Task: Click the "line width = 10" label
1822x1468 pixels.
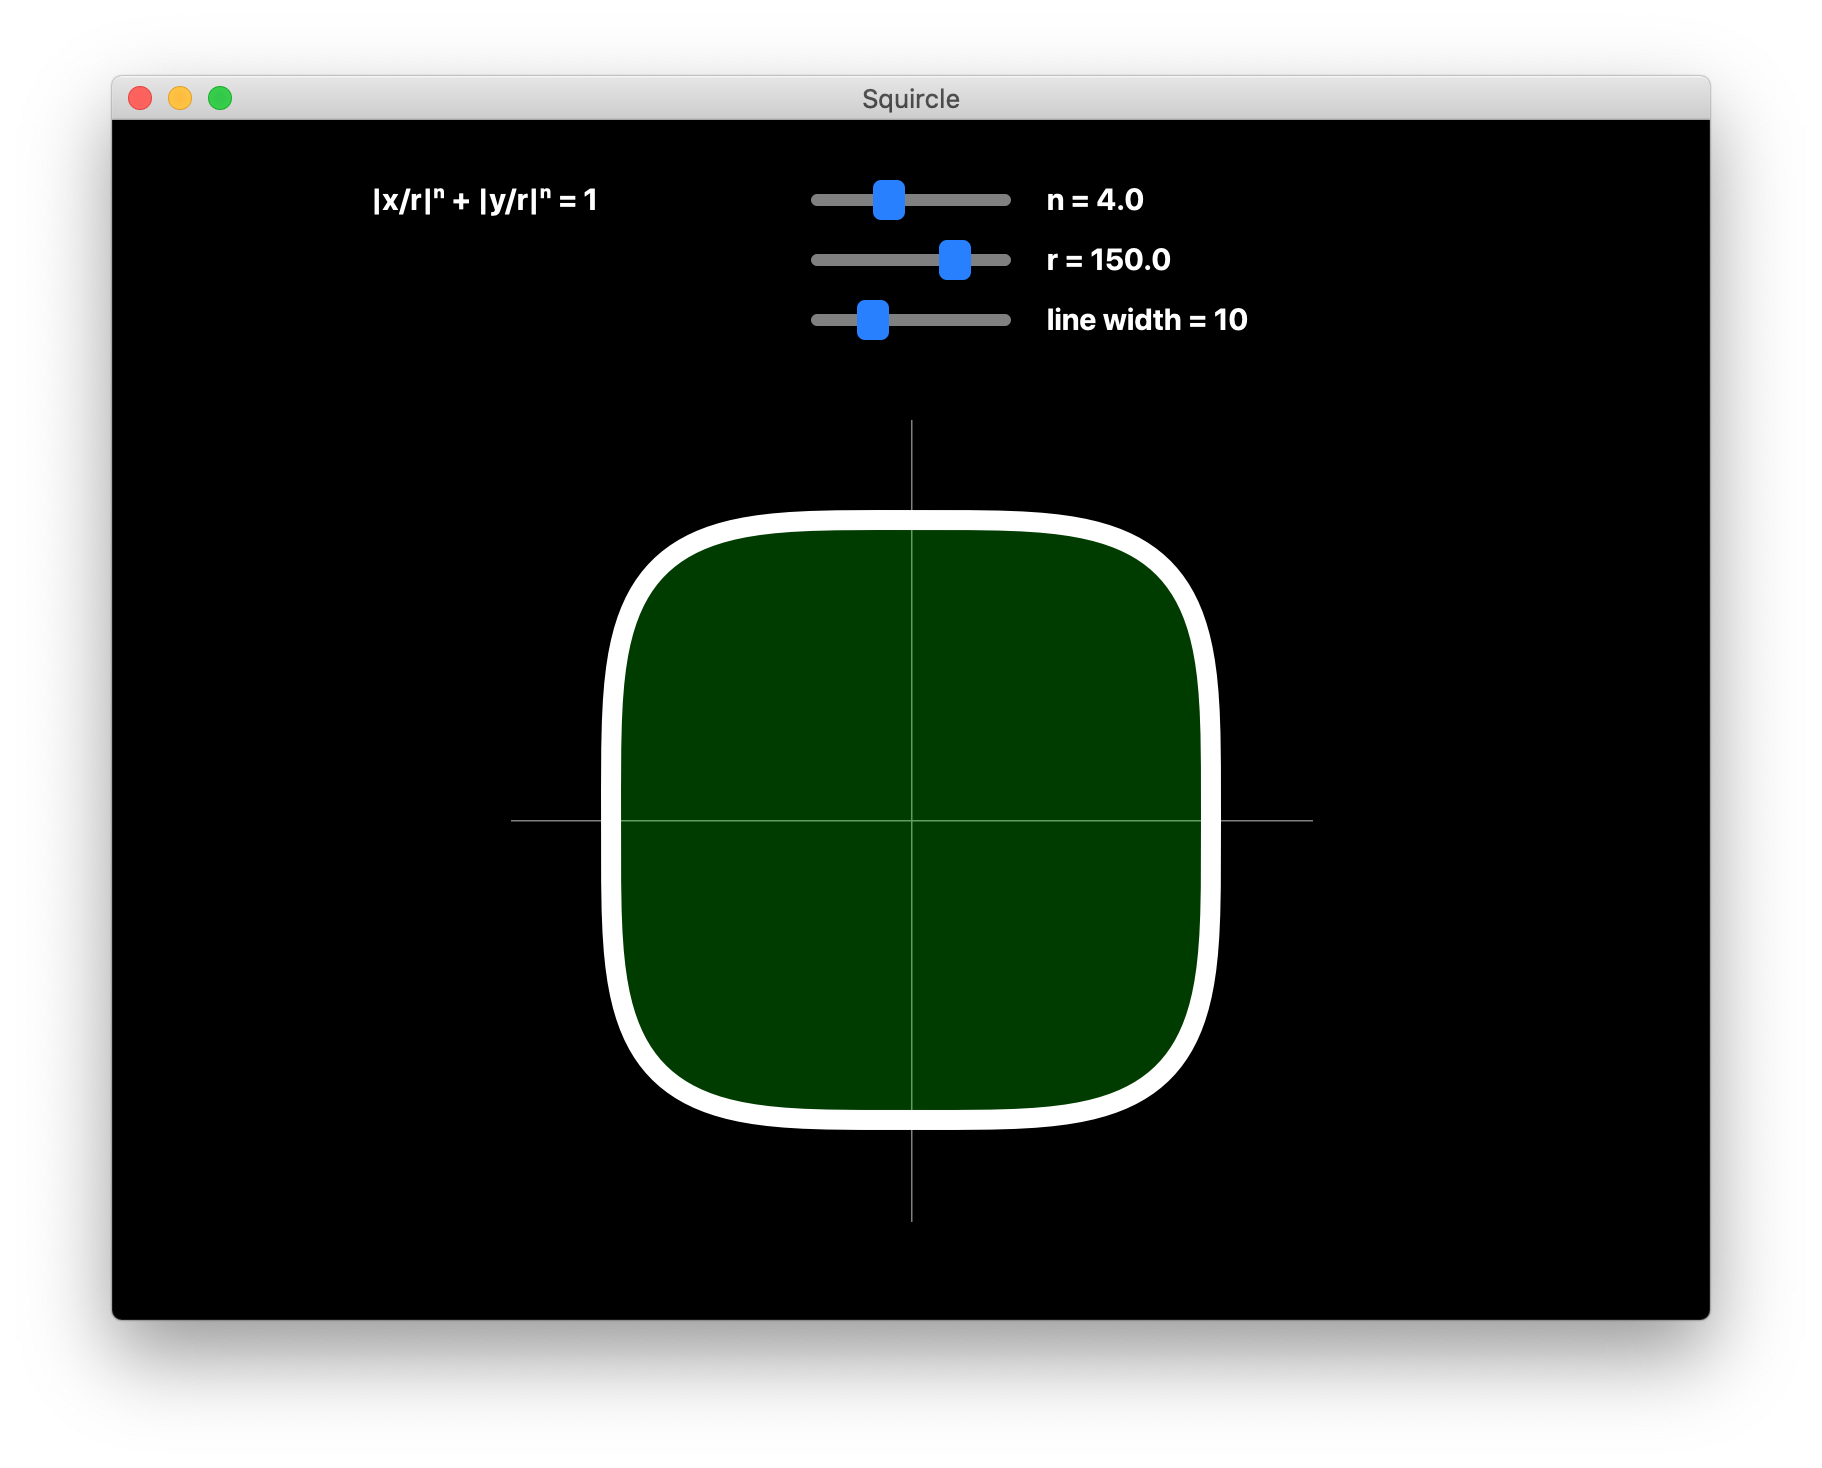Action: coord(1146,320)
